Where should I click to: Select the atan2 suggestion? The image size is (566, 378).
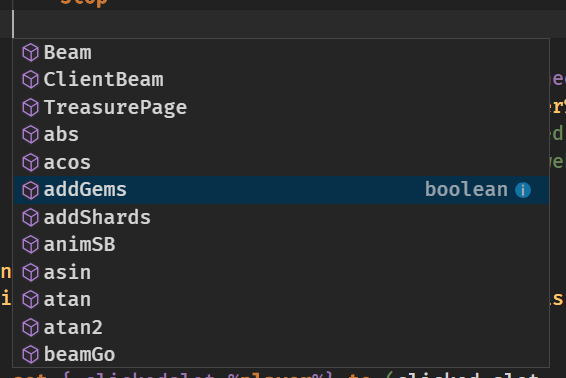(x=282, y=327)
